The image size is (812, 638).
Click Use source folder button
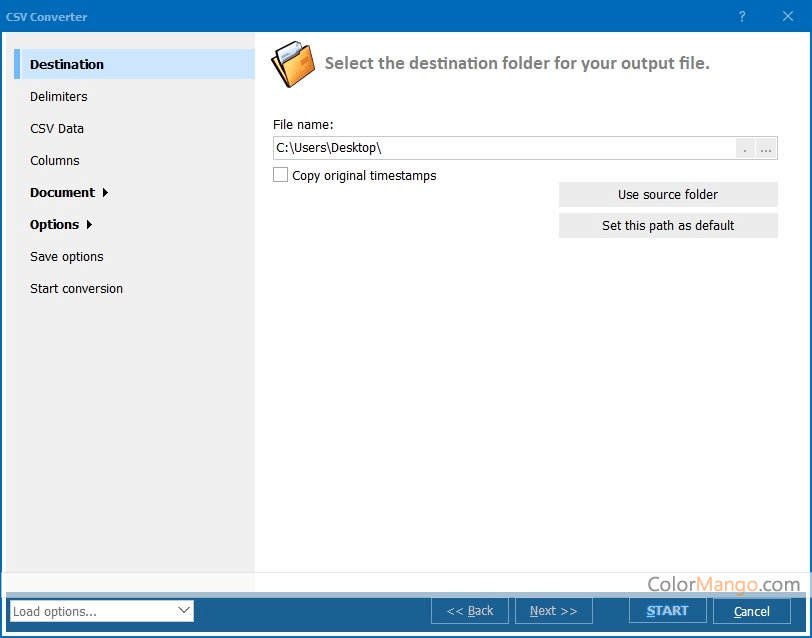[x=668, y=195]
